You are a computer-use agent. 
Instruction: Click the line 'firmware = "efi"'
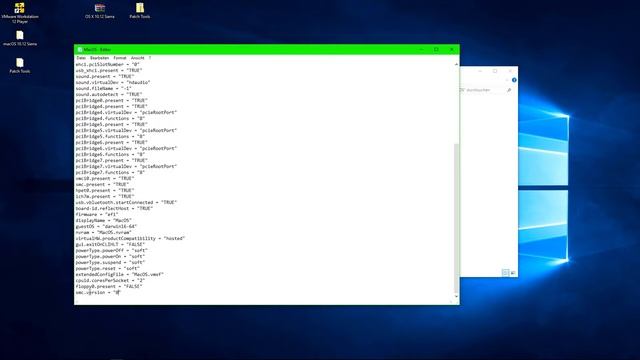97,214
